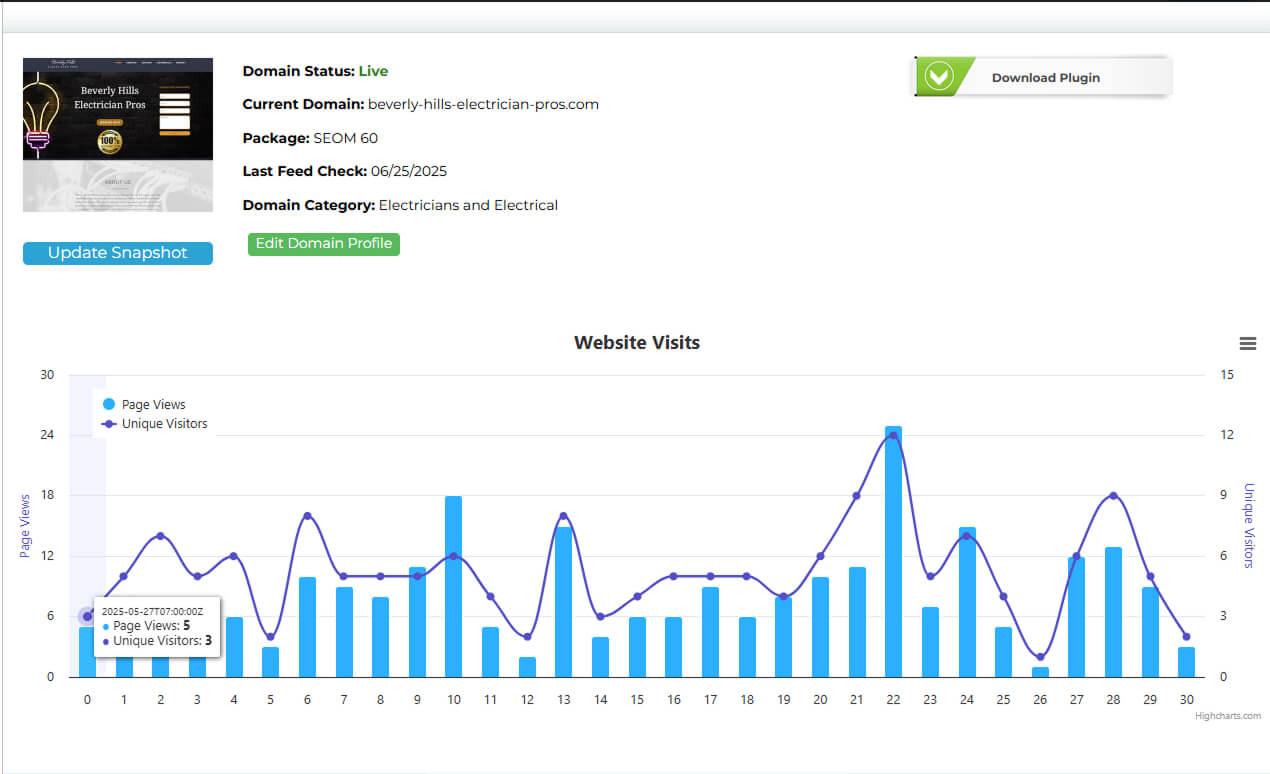This screenshot has height=774, width=1270.
Task: Select the Page Views bar for day 30
Action: (x=1186, y=662)
